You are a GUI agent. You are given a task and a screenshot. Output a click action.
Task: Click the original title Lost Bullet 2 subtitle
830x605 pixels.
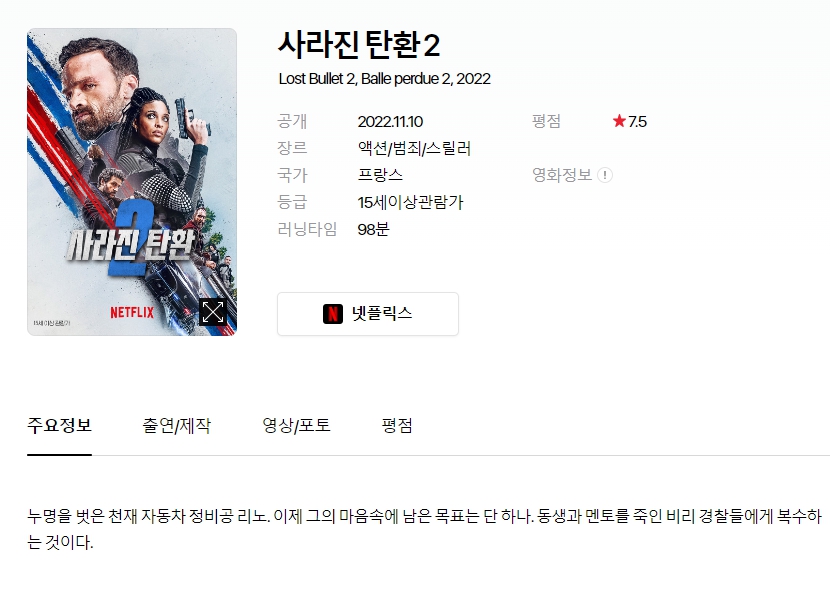pos(384,79)
